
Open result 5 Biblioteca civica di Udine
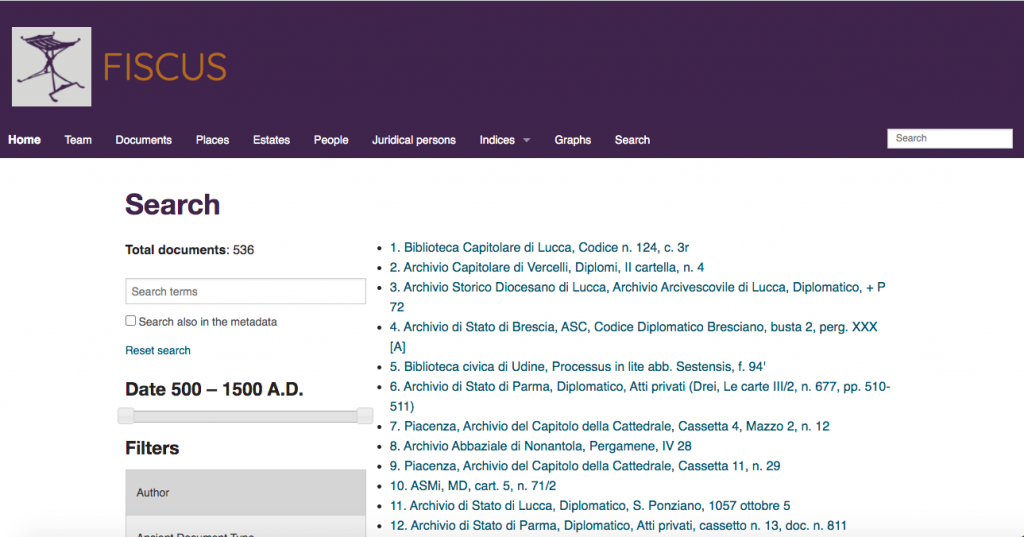click(578, 366)
